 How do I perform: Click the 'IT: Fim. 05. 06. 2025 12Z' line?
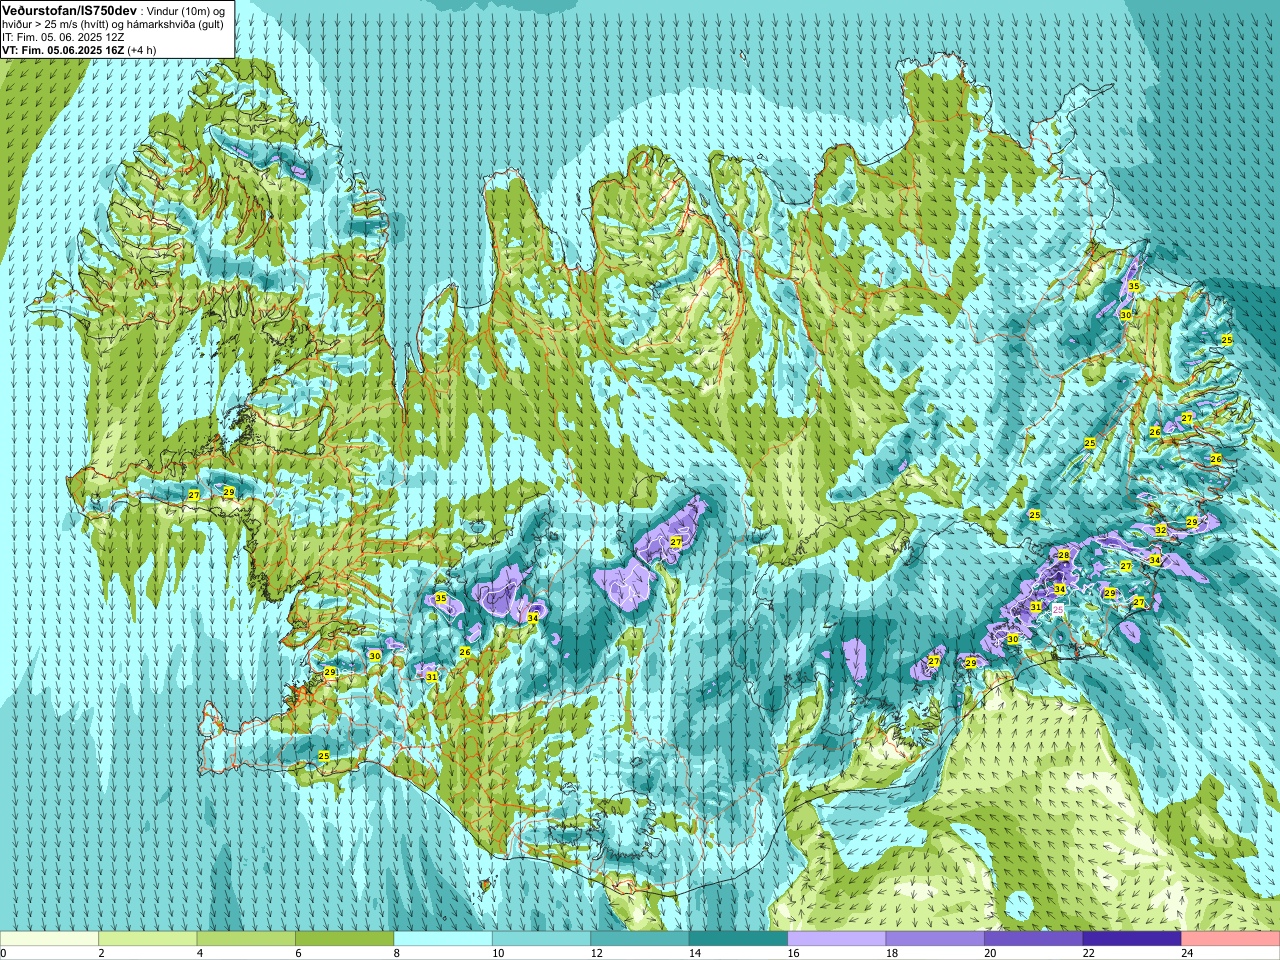pos(63,37)
